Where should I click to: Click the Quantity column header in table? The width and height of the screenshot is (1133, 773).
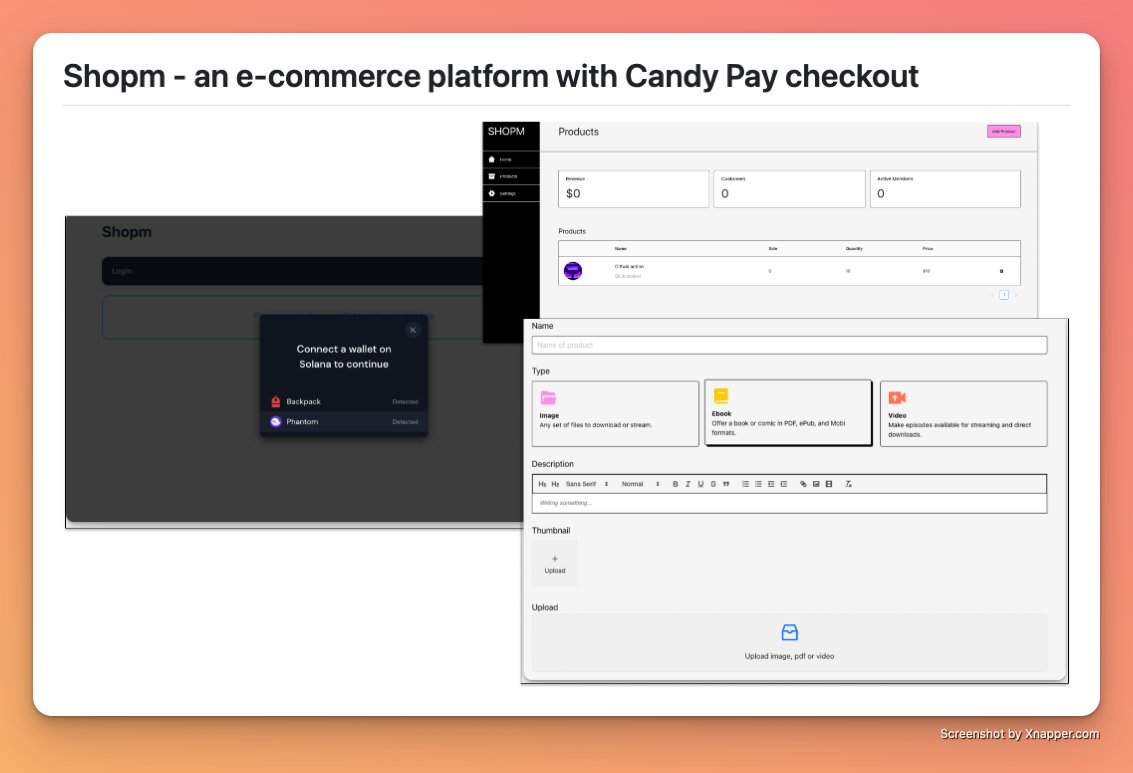click(x=854, y=249)
